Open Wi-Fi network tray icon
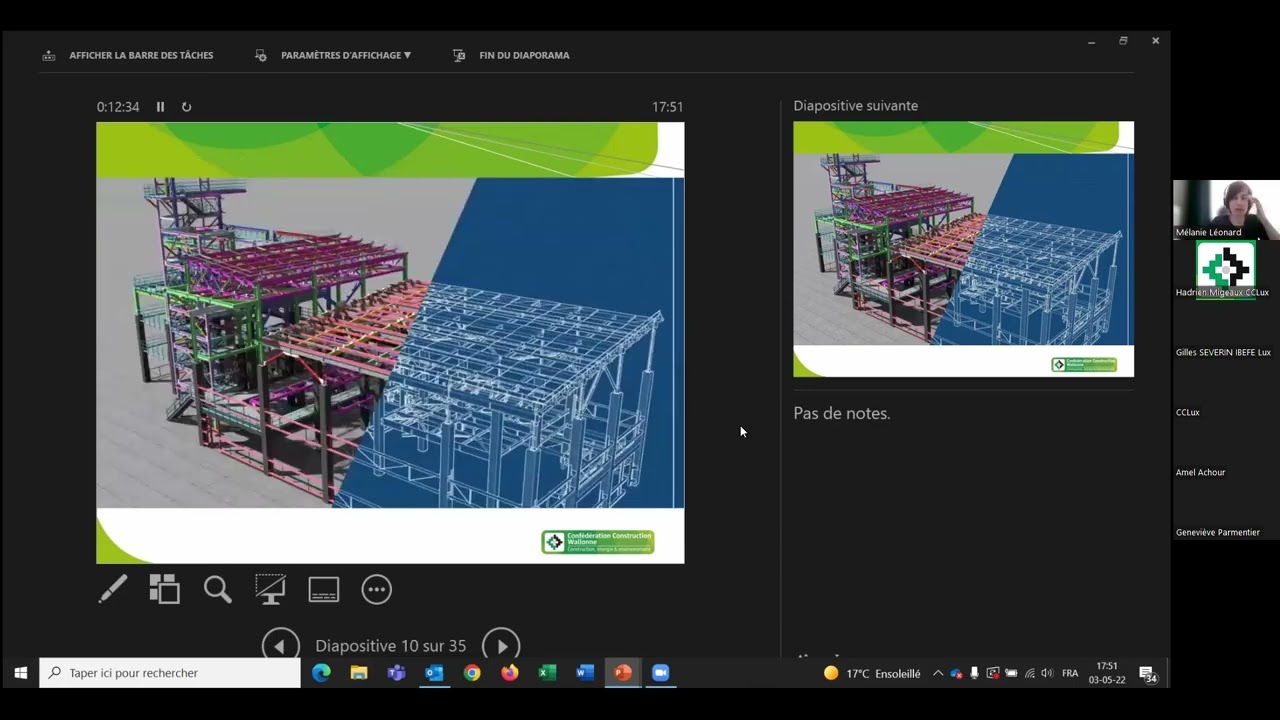This screenshot has height=720, width=1280. coord(1029,673)
